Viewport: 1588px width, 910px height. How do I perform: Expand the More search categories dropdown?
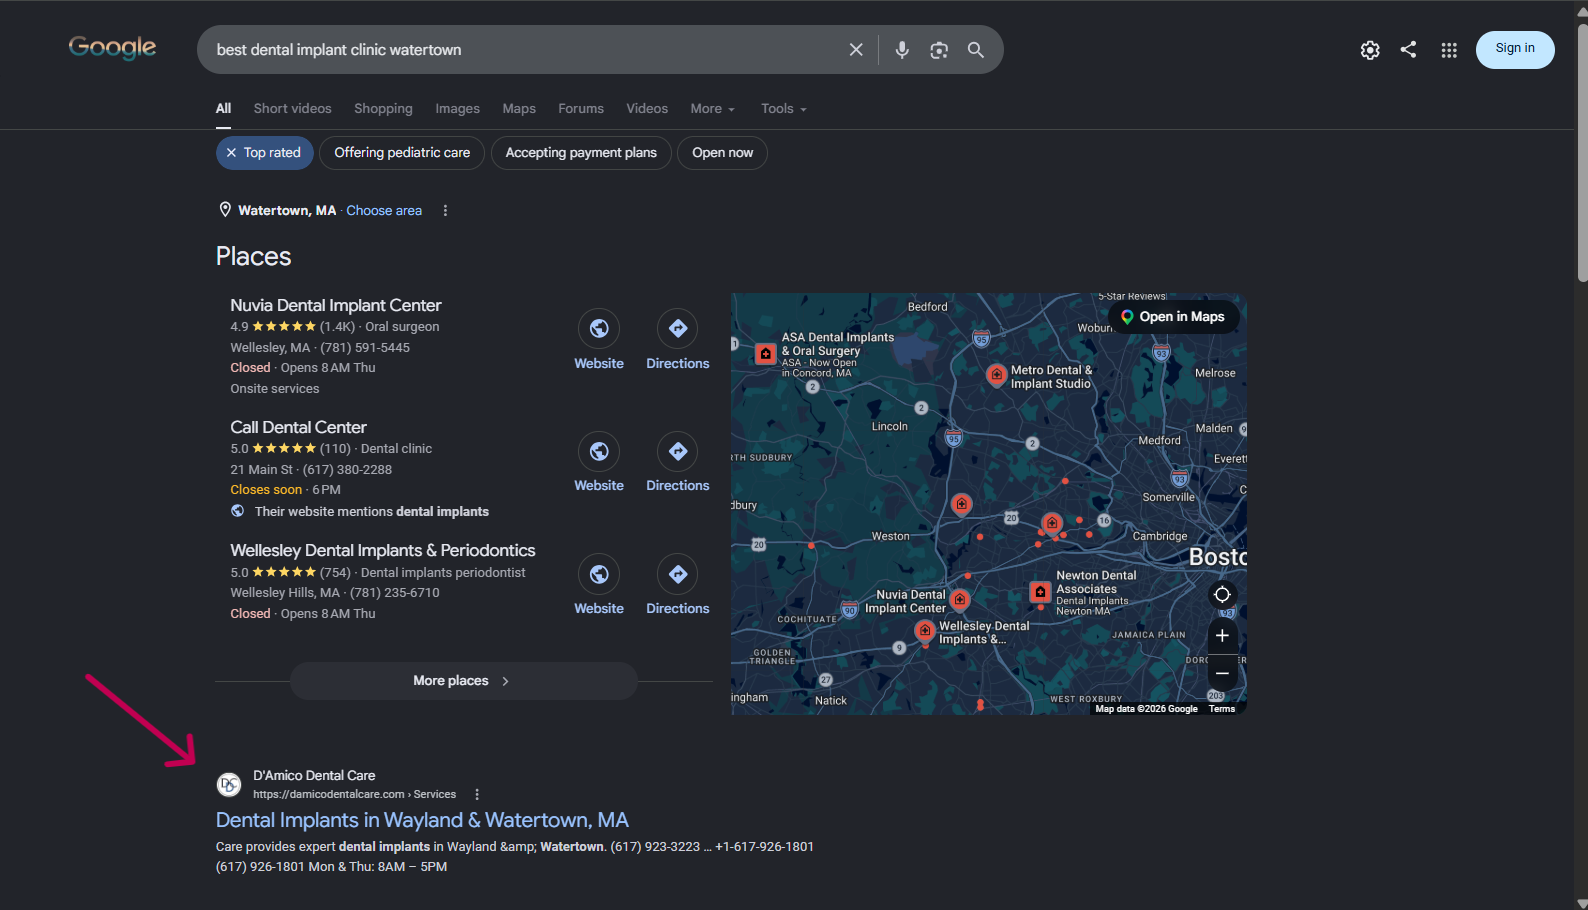click(712, 109)
